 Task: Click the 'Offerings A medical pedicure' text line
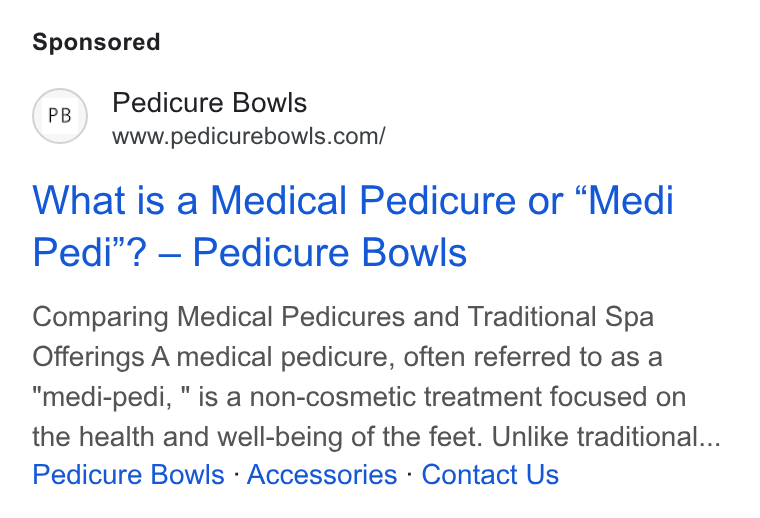(x=347, y=357)
